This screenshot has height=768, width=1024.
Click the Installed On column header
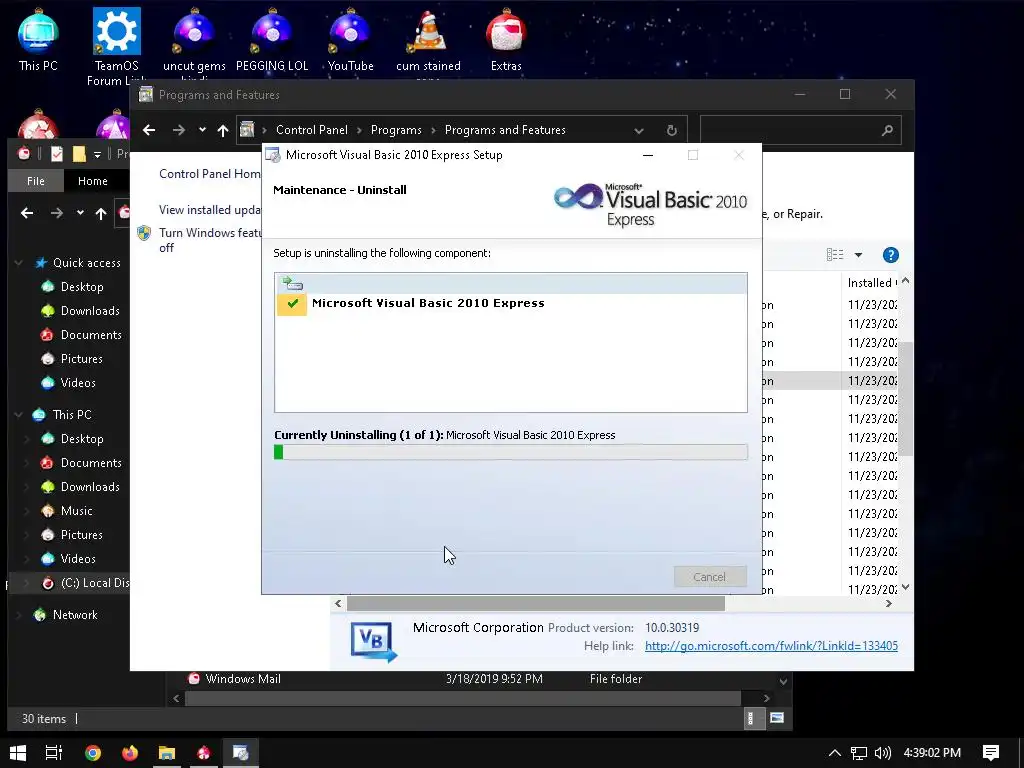[872, 283]
